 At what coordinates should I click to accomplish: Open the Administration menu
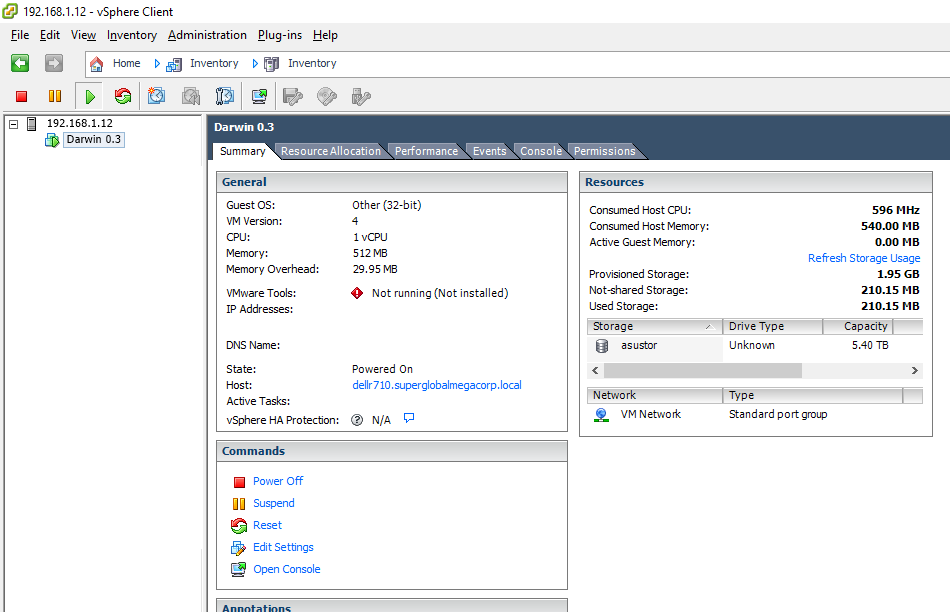207,35
